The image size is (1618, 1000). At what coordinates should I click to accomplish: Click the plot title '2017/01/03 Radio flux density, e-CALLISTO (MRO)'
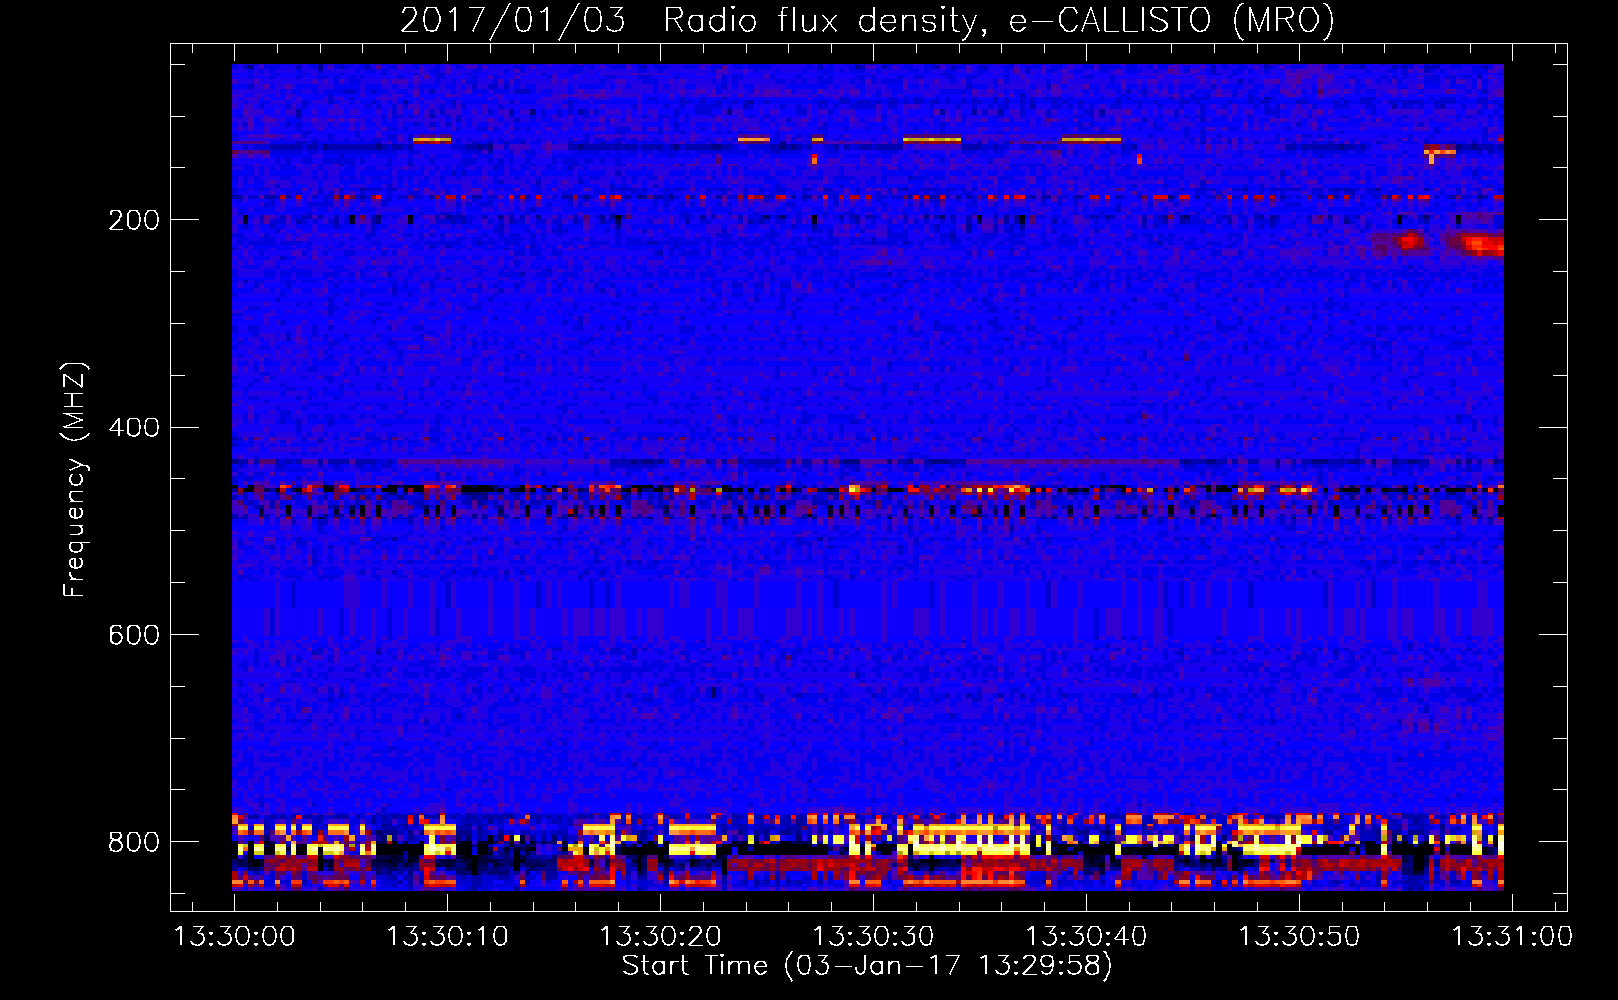[867, 21]
